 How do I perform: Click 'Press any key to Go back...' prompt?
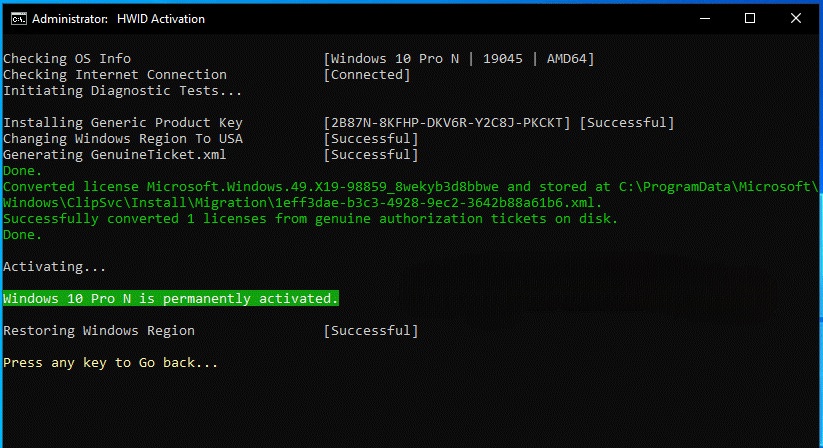[x=110, y=362]
